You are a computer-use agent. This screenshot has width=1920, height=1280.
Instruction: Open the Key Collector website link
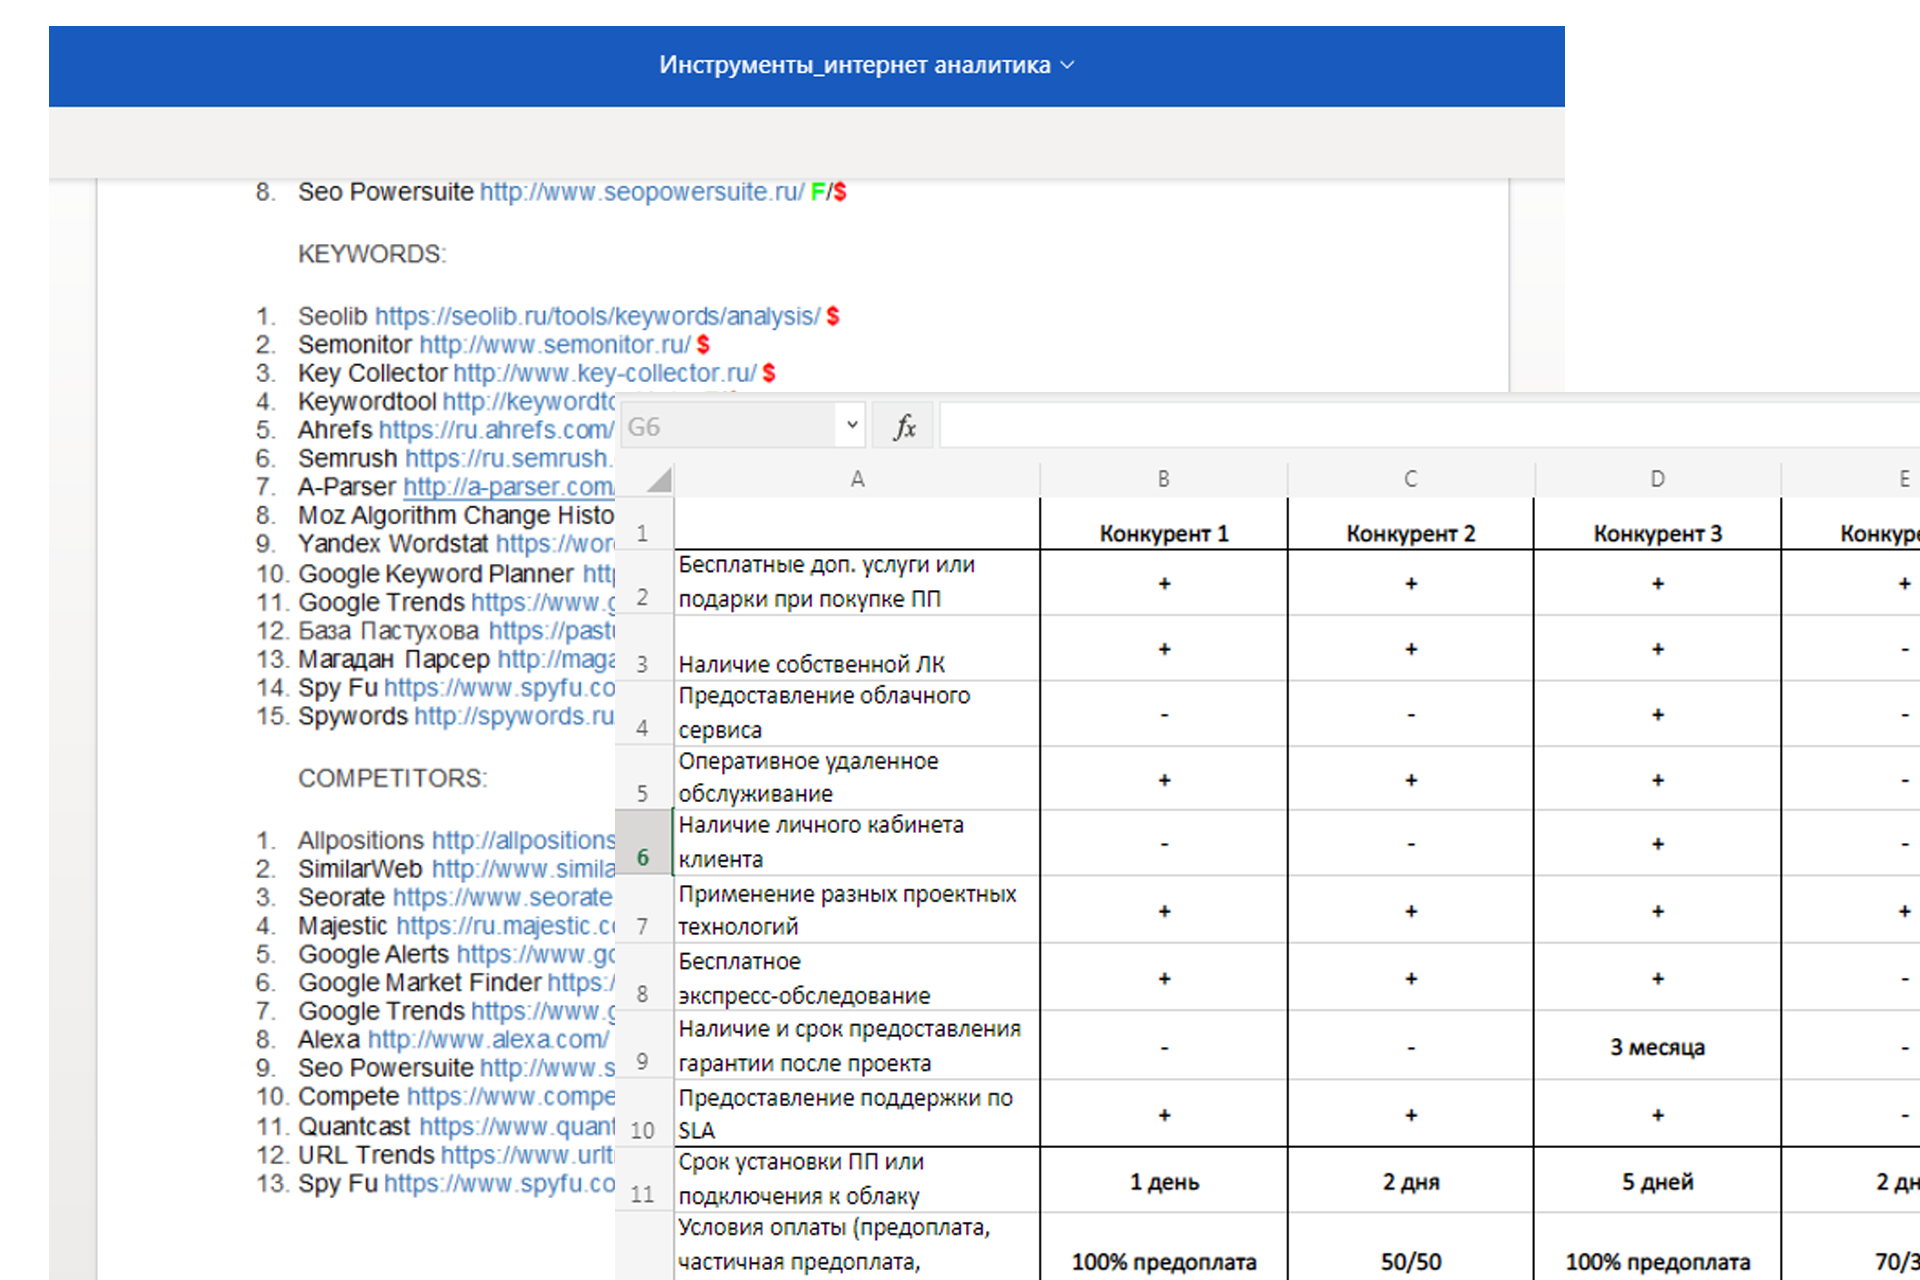[x=604, y=373]
